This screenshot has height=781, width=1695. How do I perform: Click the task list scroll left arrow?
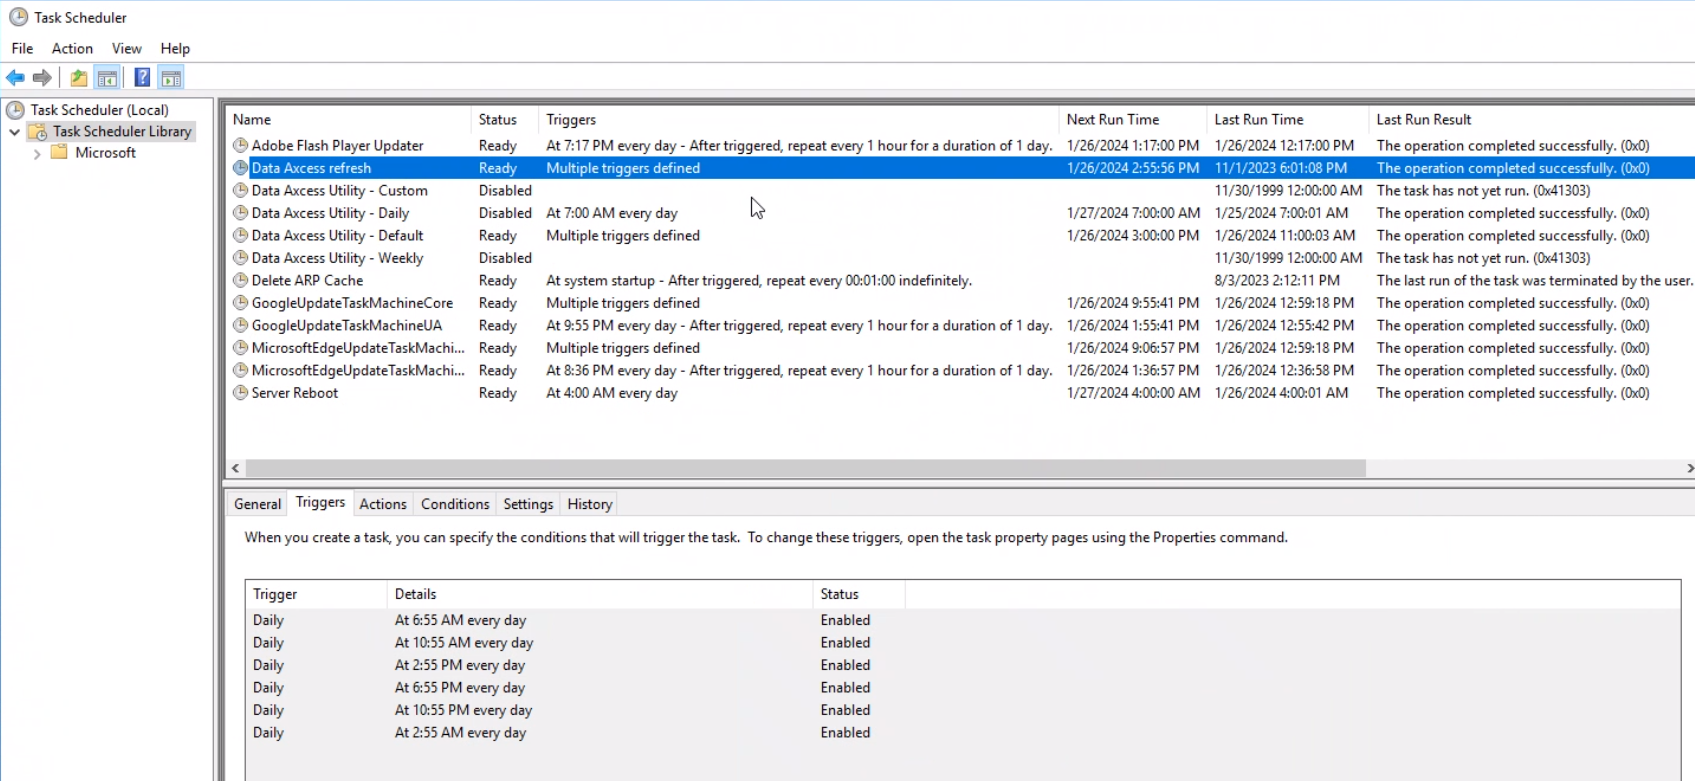pos(236,468)
